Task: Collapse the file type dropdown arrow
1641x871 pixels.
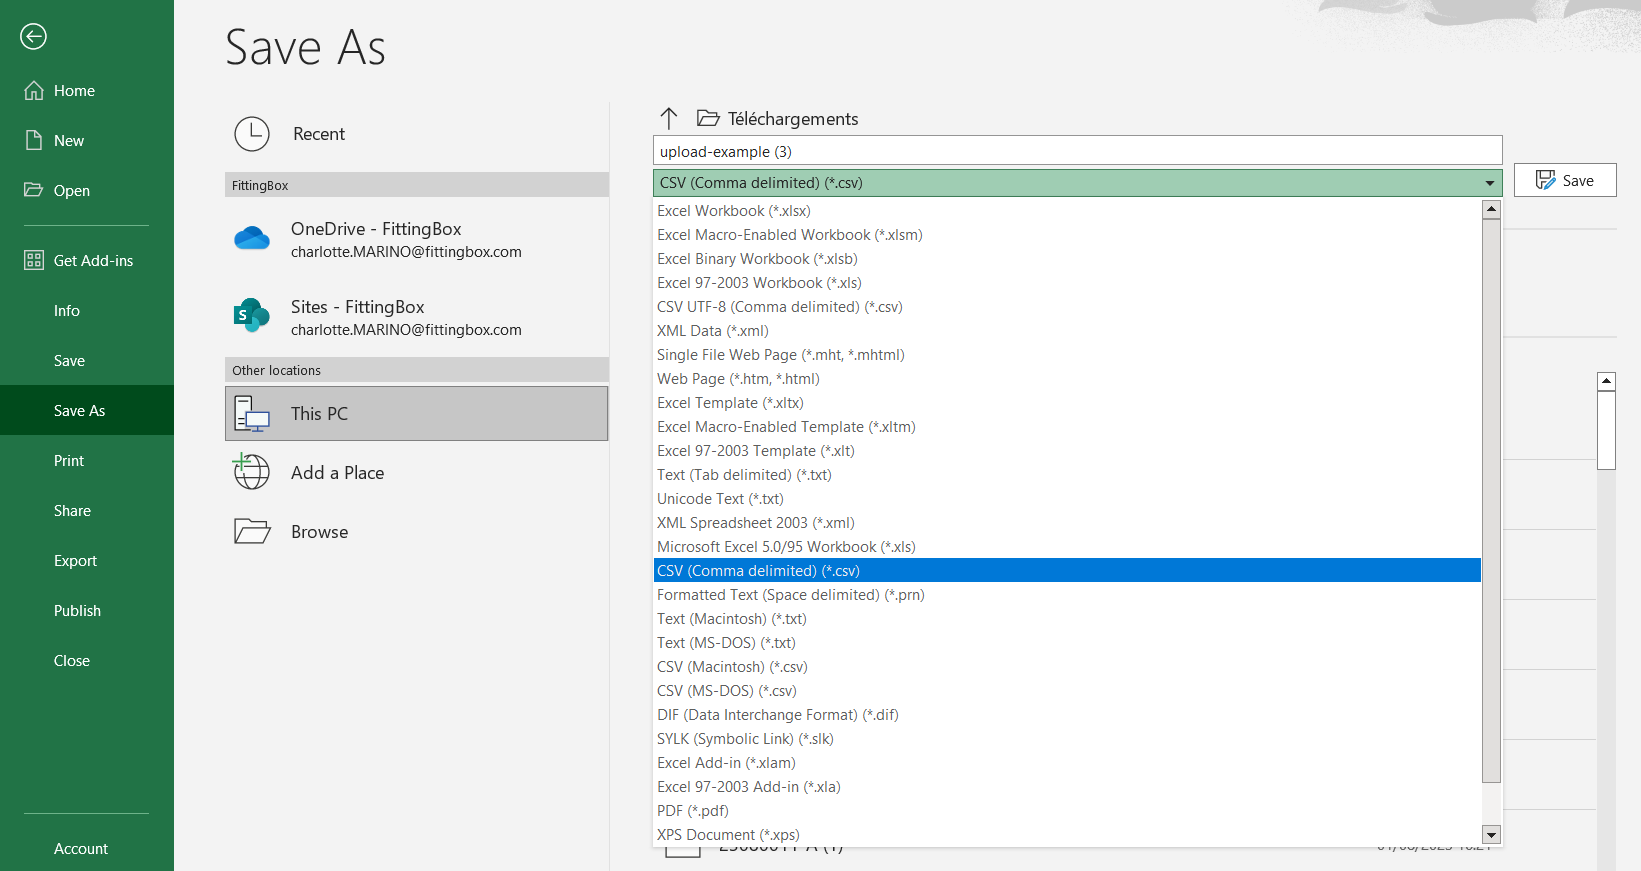Action: click(x=1489, y=183)
